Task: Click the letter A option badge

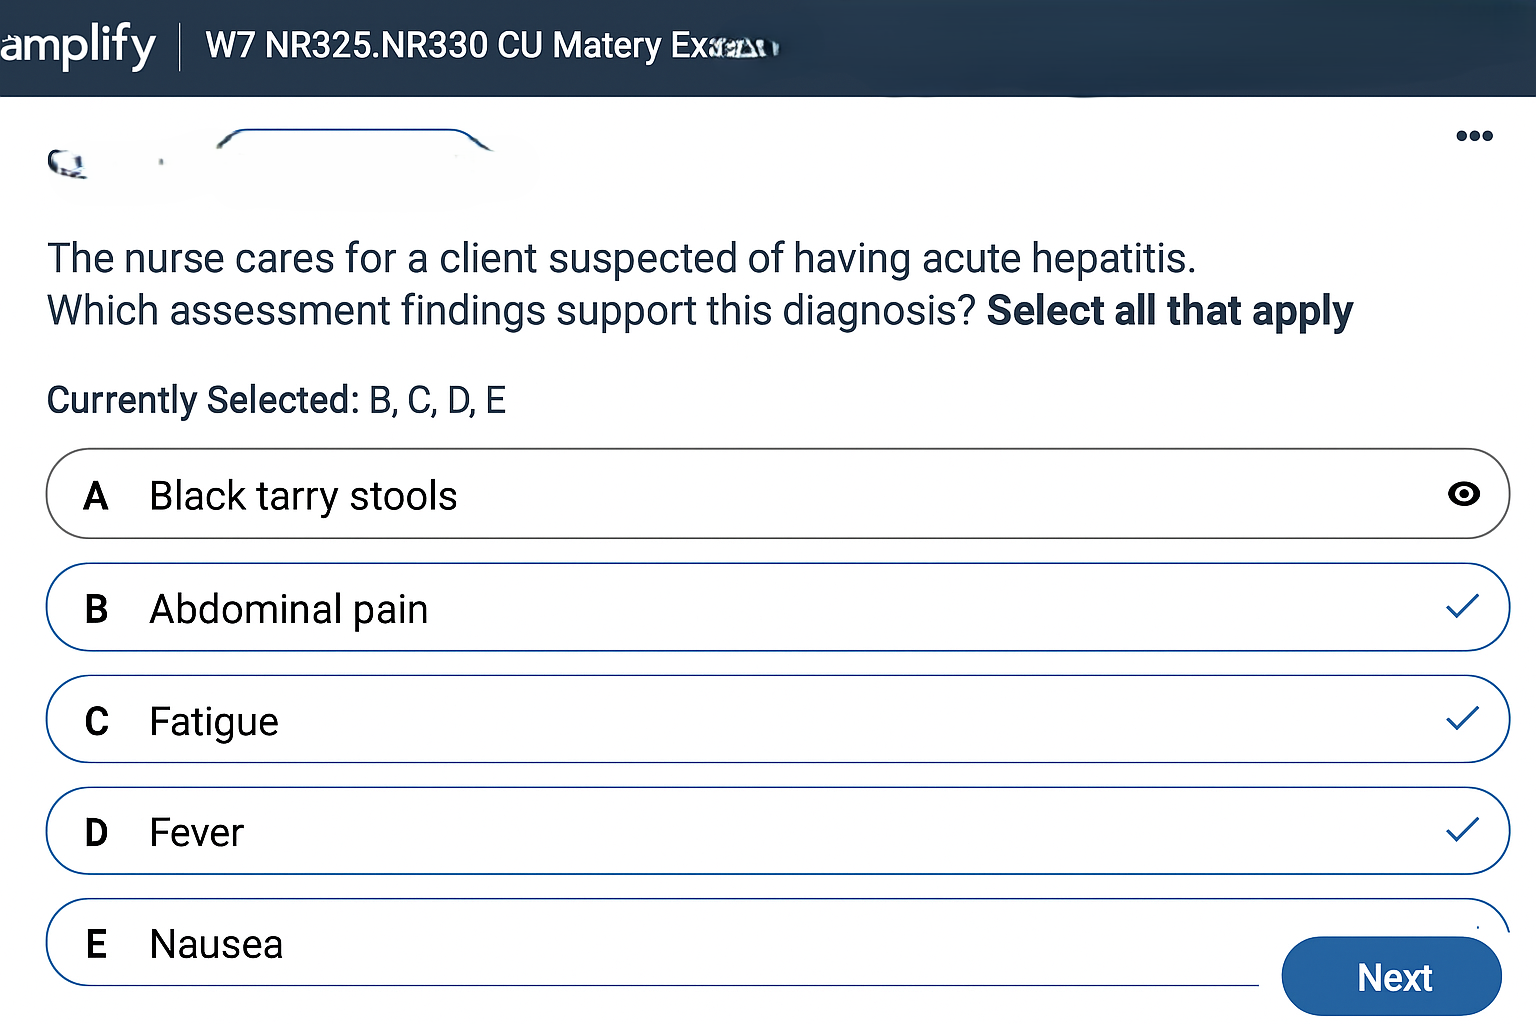Action: pos(96,496)
